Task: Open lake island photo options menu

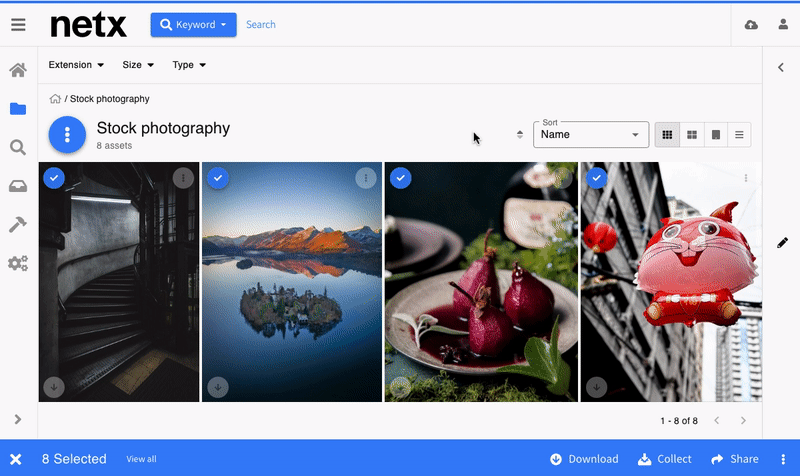Action: 366,178
